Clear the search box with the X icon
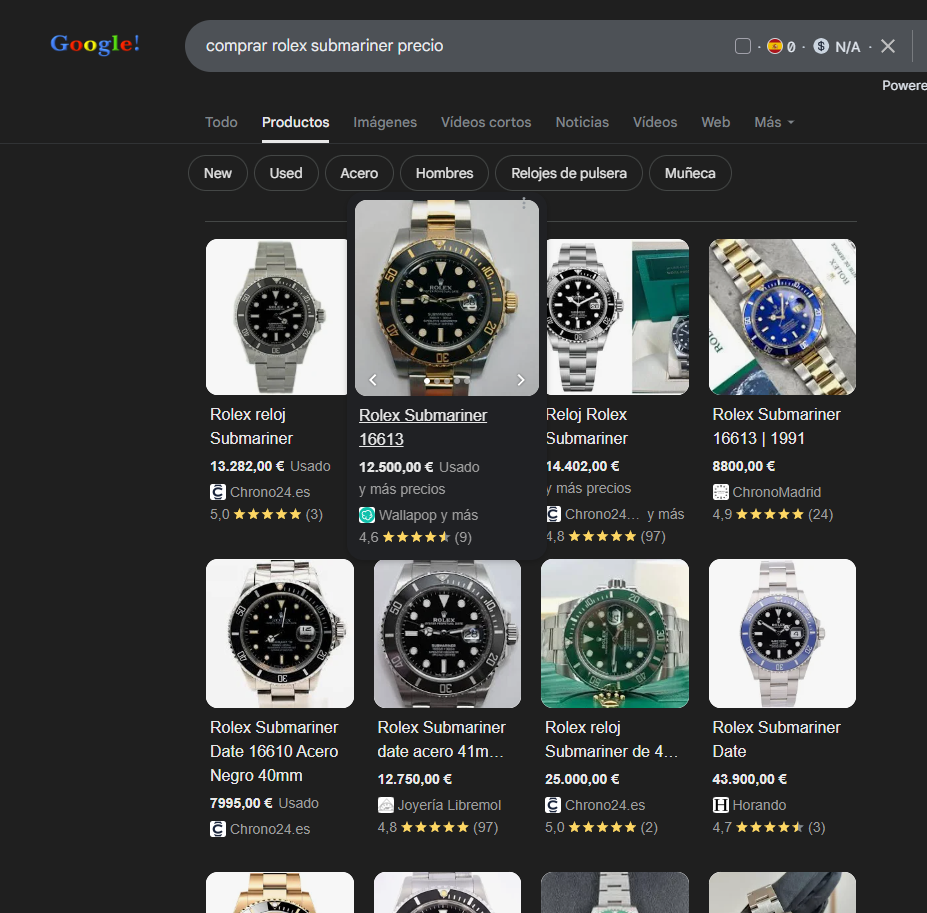 (888, 46)
